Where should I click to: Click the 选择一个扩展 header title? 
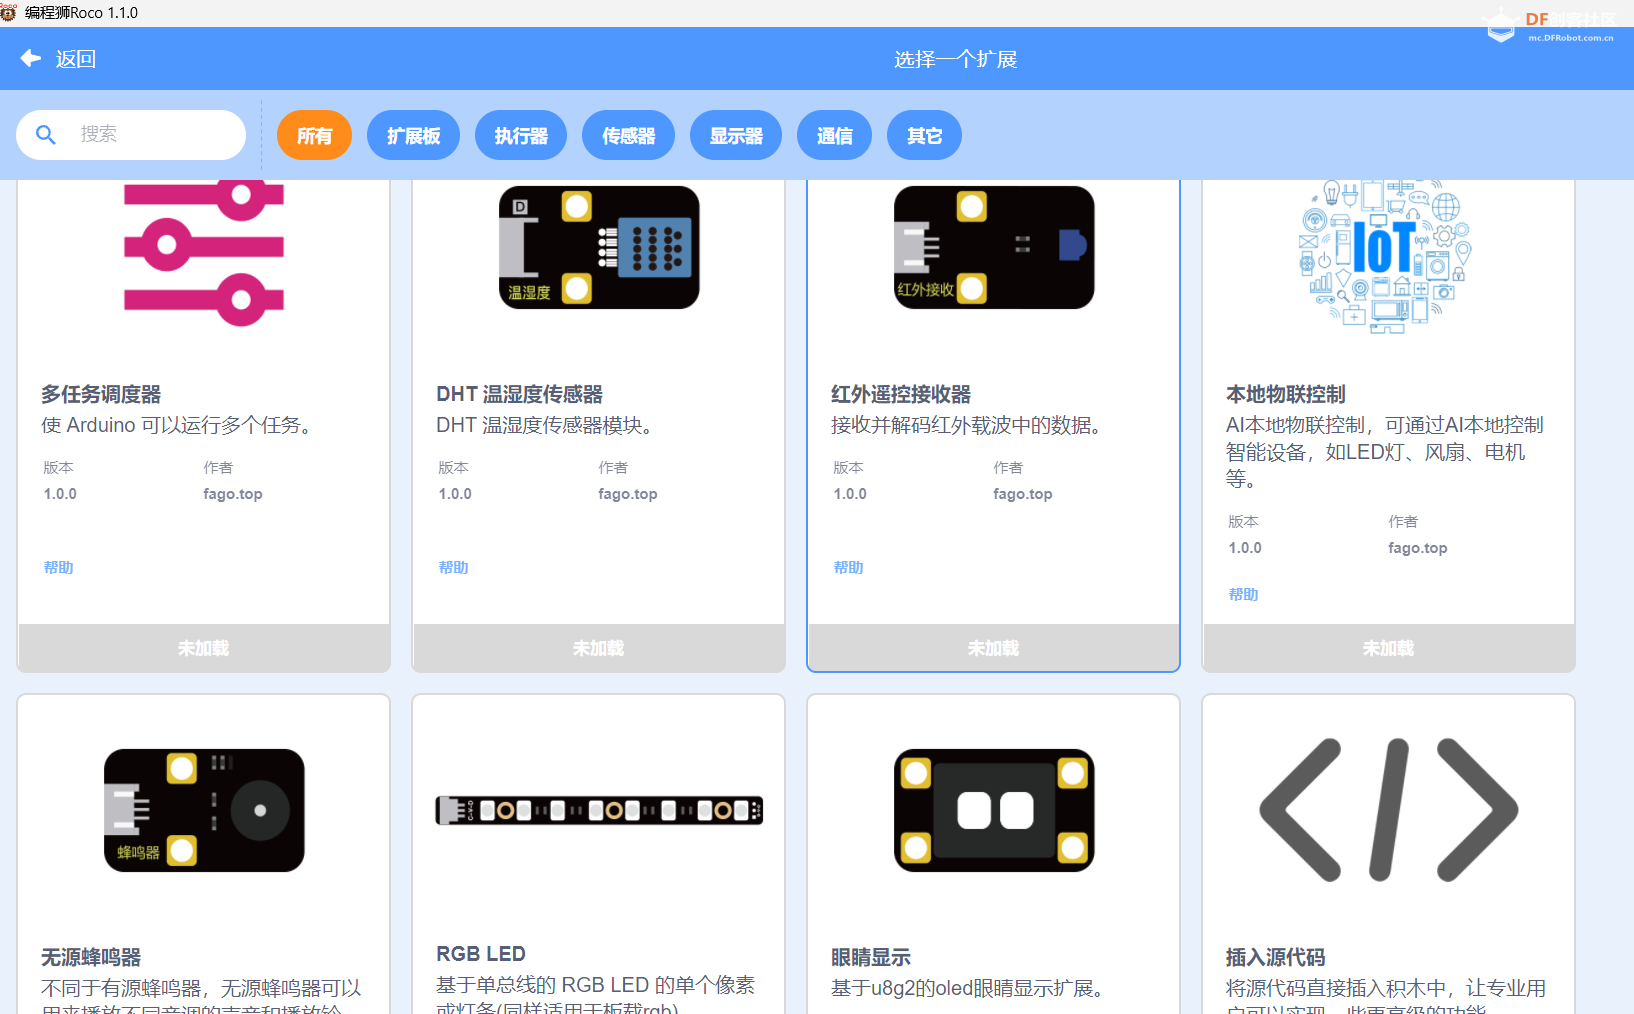click(x=955, y=59)
